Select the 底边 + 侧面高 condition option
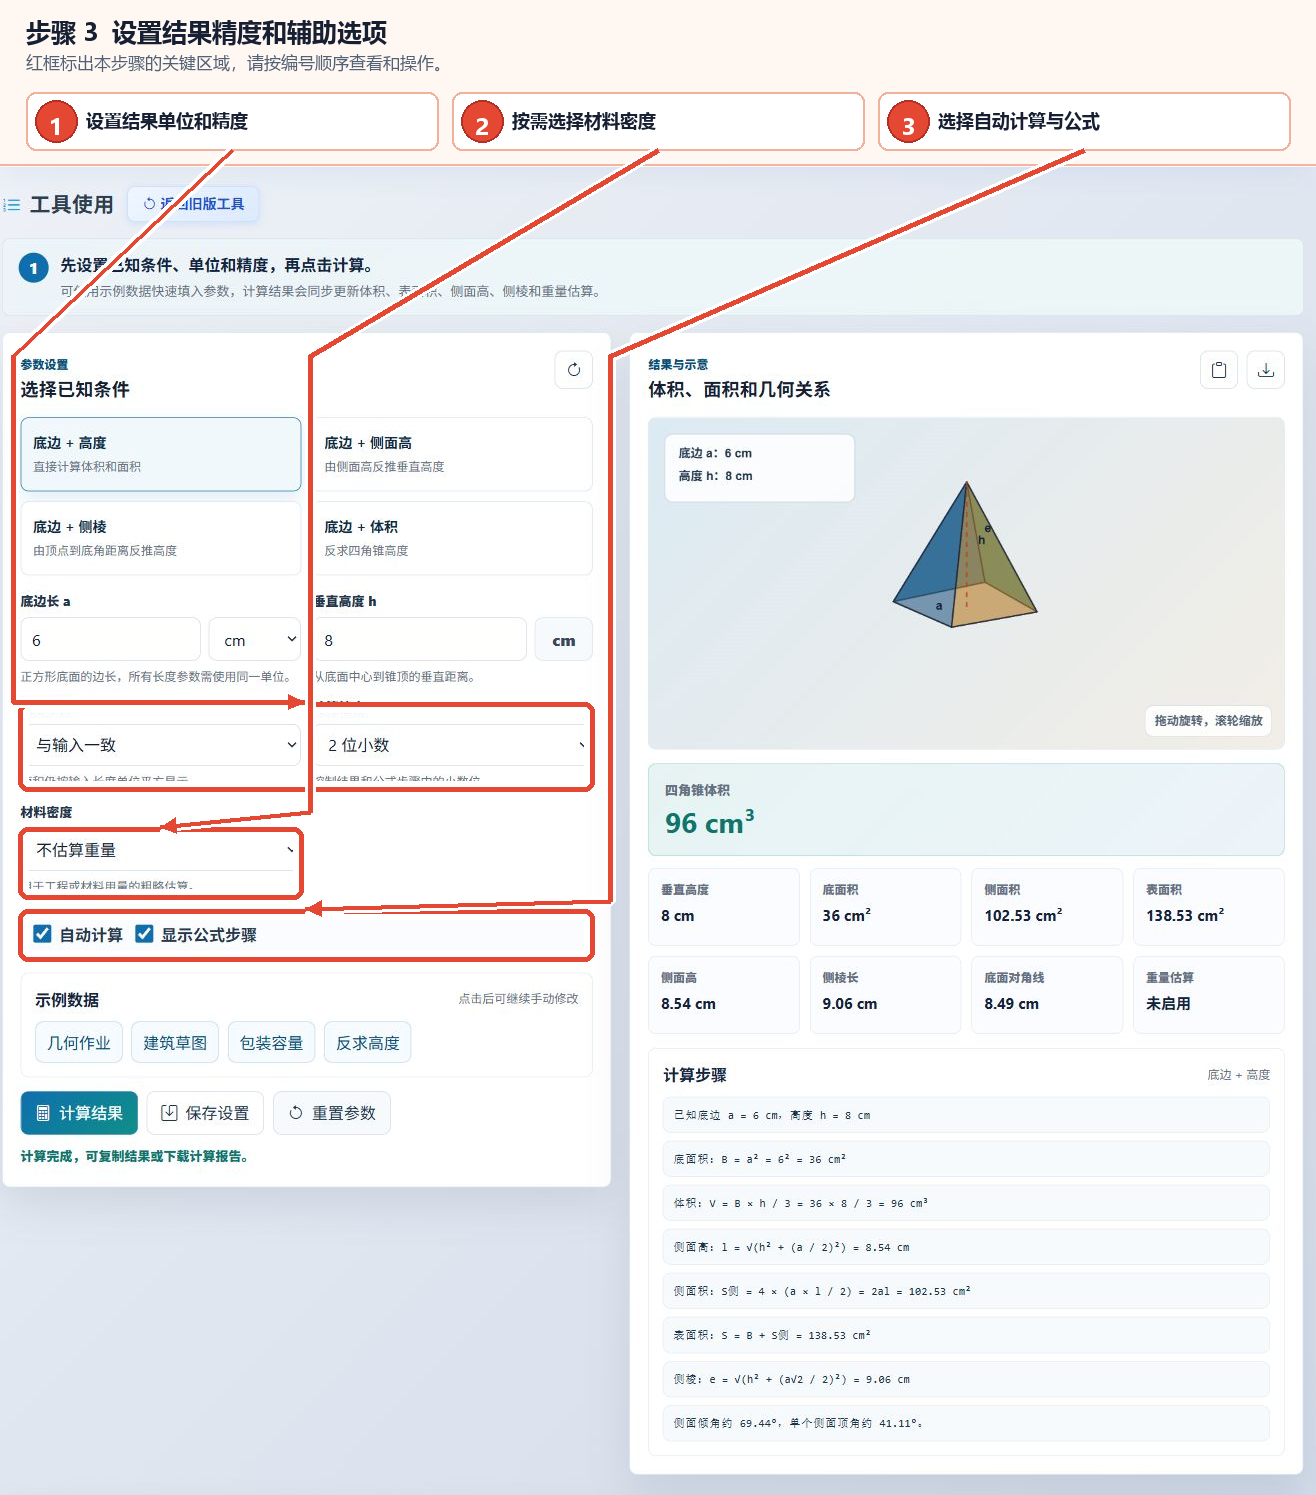This screenshot has width=1316, height=1495. tap(452, 454)
